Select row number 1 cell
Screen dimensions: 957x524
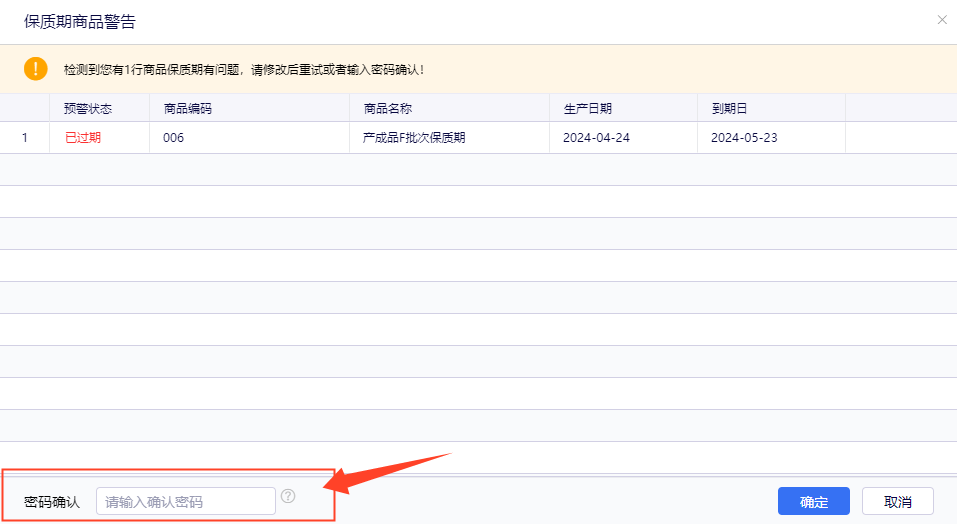point(25,138)
